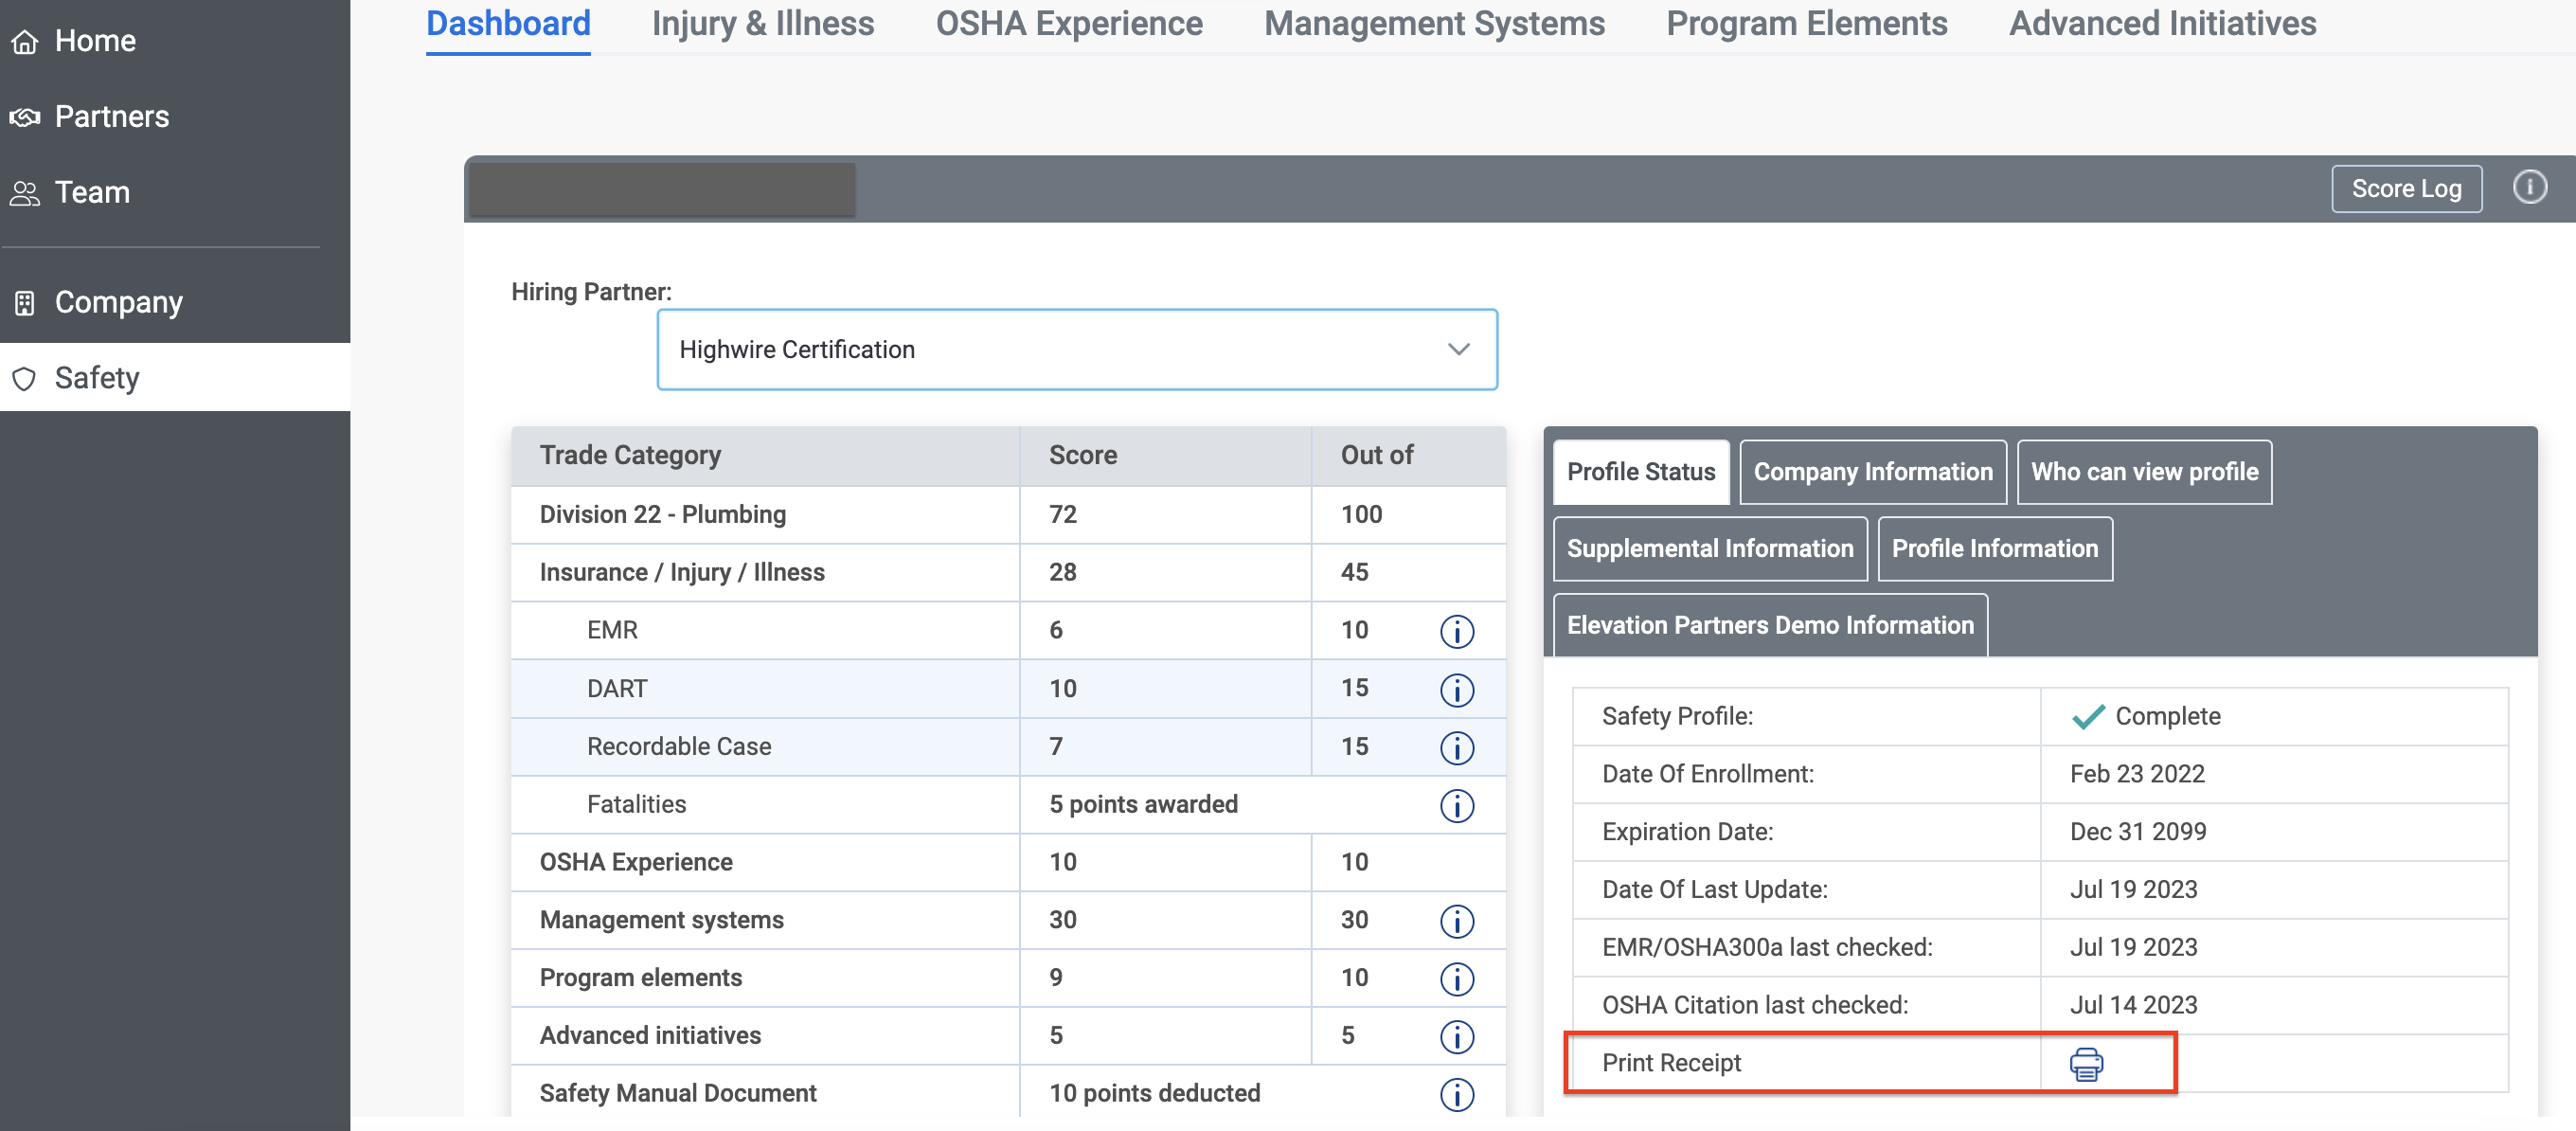This screenshot has width=2576, height=1131.
Task: Click the Safety shield icon
Action: pos(24,378)
